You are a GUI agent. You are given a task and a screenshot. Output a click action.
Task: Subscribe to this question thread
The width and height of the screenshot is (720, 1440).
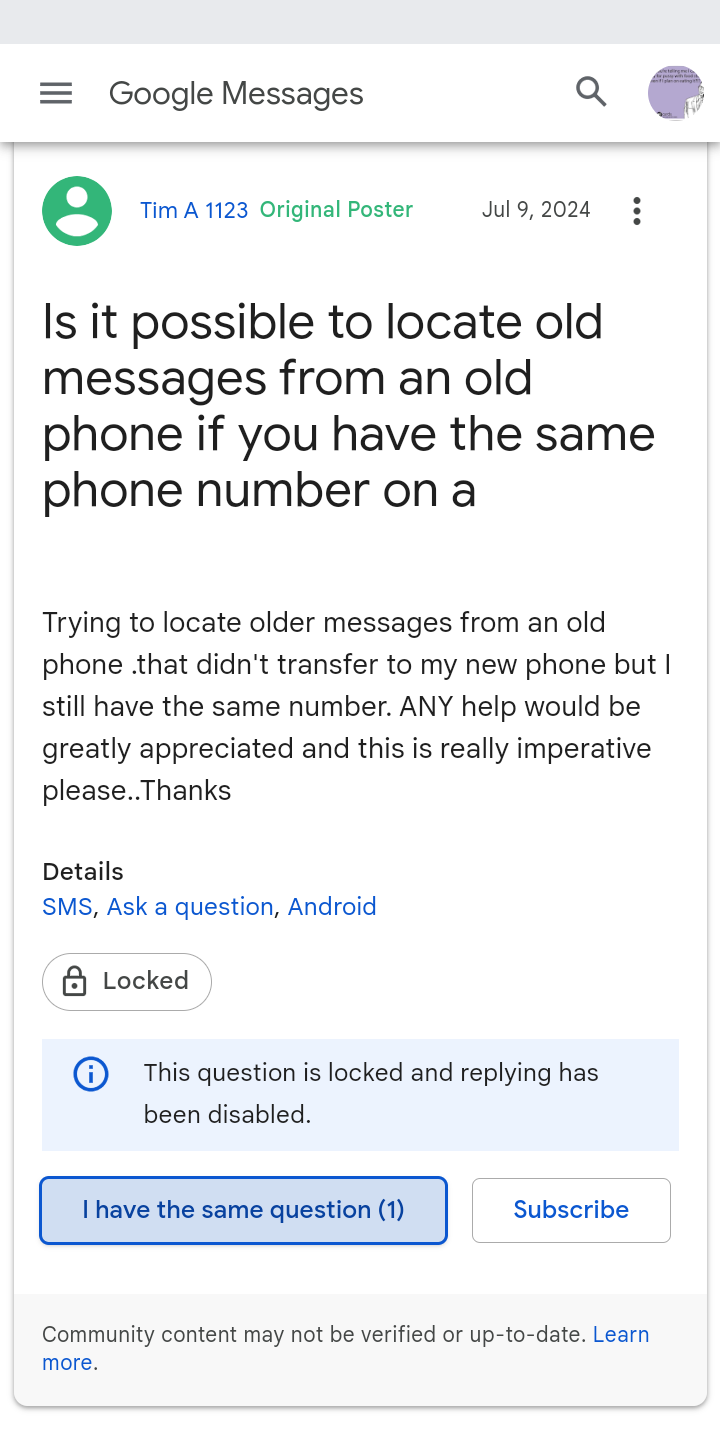click(x=571, y=1210)
